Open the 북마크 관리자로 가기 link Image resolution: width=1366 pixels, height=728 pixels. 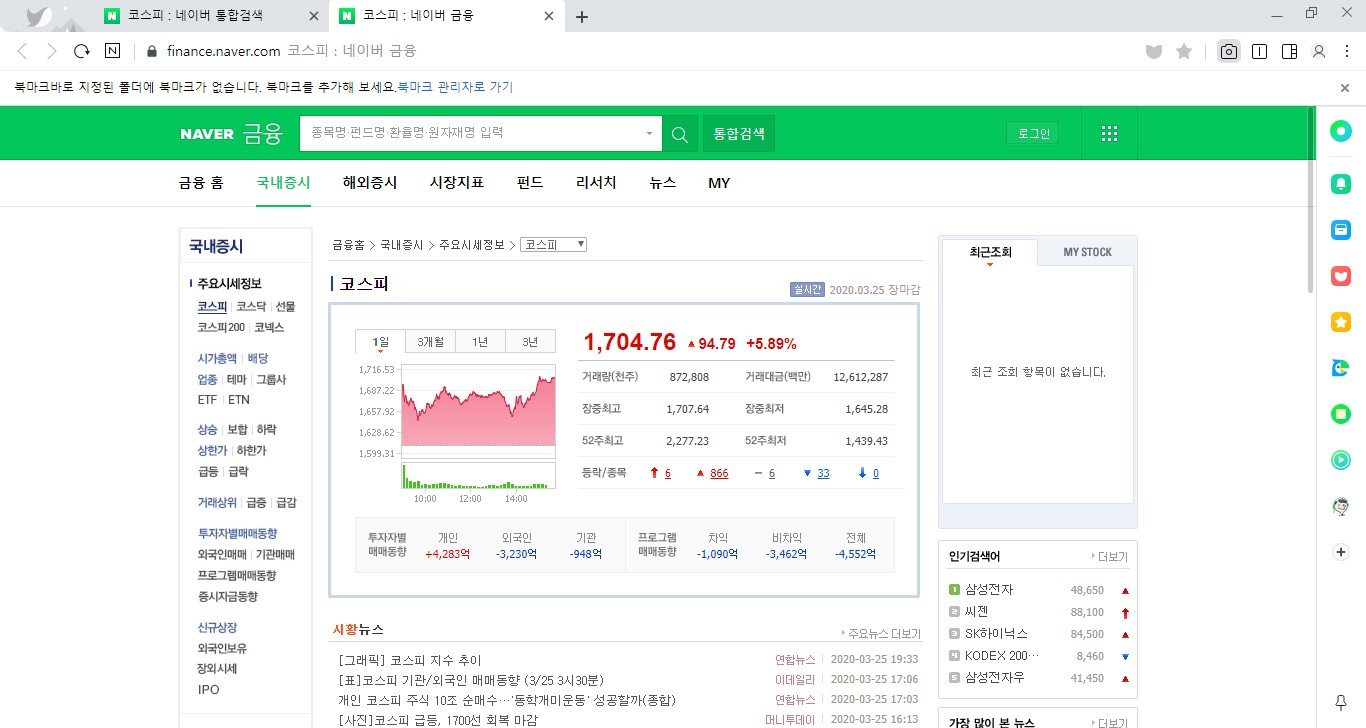coord(455,87)
